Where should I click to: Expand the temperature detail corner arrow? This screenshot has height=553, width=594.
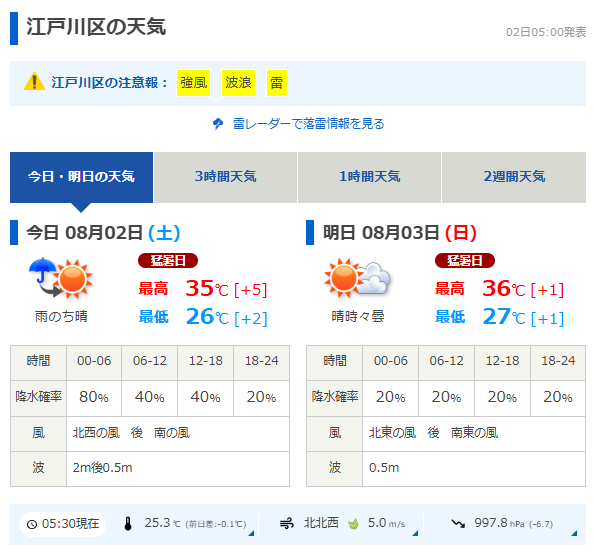click(x=251, y=533)
